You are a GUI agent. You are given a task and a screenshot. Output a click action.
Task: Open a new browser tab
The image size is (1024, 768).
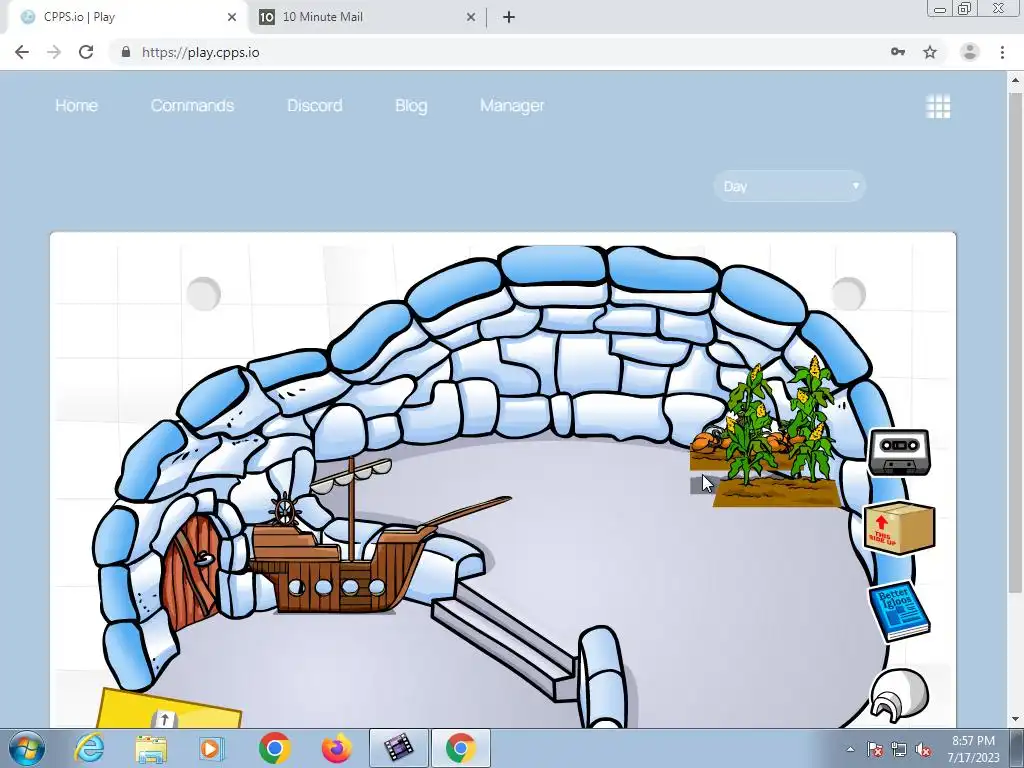(x=509, y=17)
